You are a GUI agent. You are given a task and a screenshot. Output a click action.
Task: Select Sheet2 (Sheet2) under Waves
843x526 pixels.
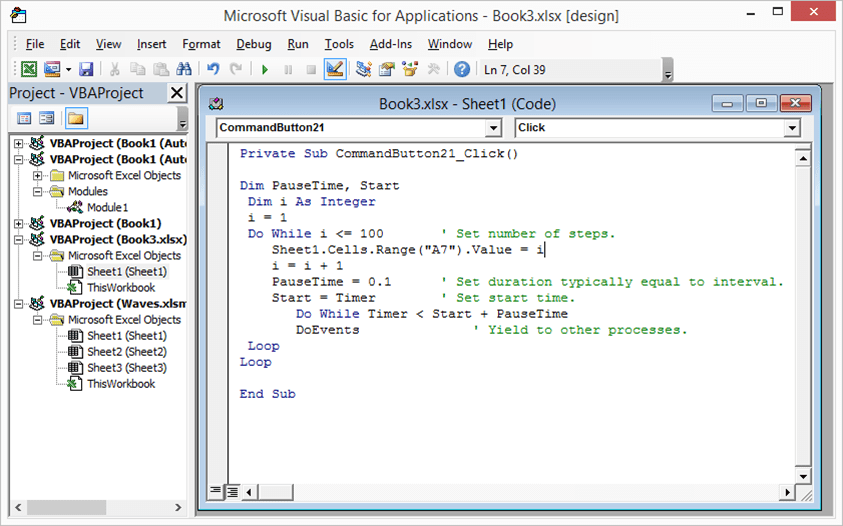coord(127,352)
